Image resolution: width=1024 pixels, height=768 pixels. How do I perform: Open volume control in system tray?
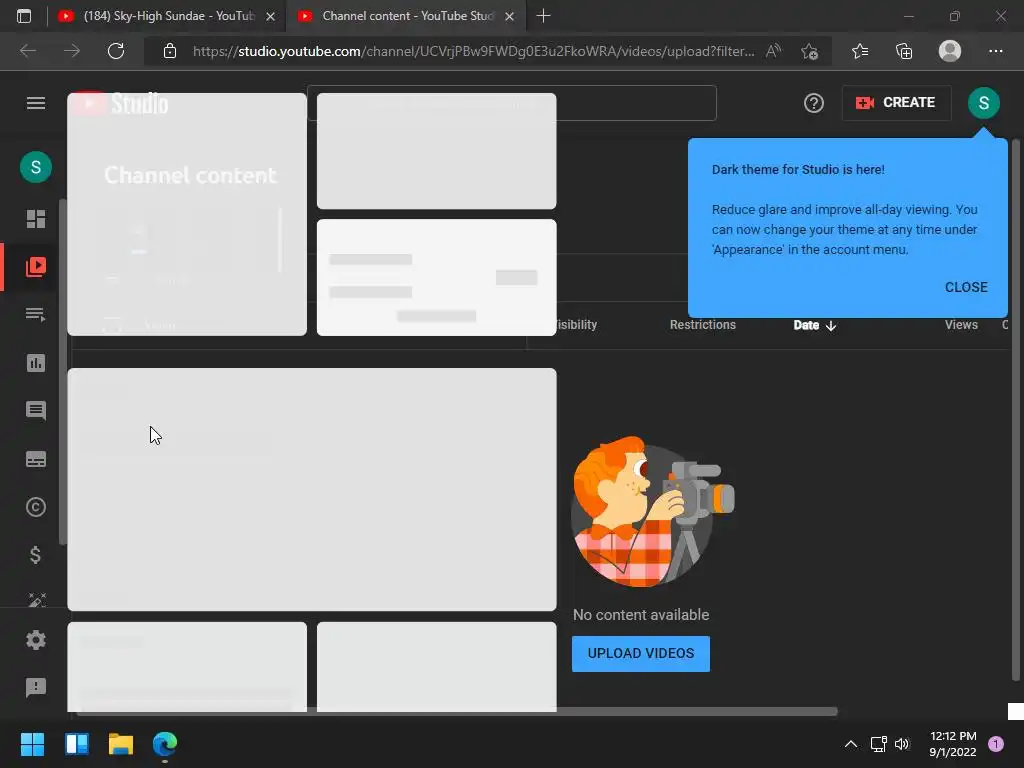(x=903, y=744)
